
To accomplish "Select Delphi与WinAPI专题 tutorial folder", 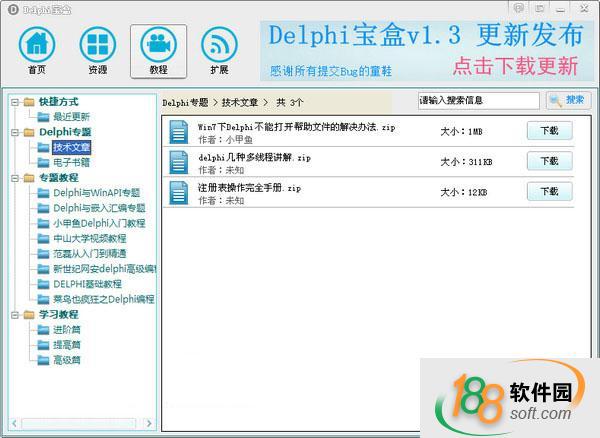I will [x=96, y=193].
